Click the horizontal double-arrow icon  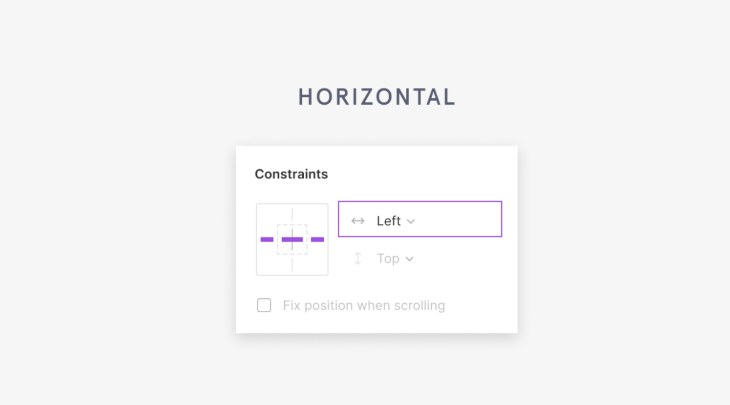click(358, 221)
